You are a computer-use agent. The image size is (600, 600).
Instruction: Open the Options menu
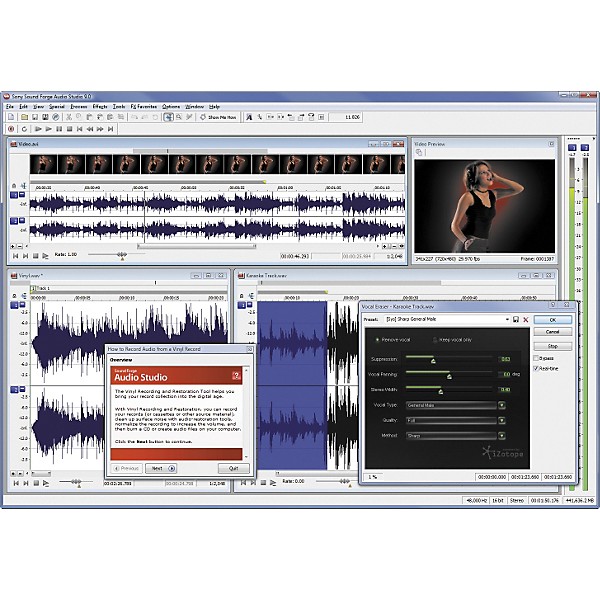171,106
